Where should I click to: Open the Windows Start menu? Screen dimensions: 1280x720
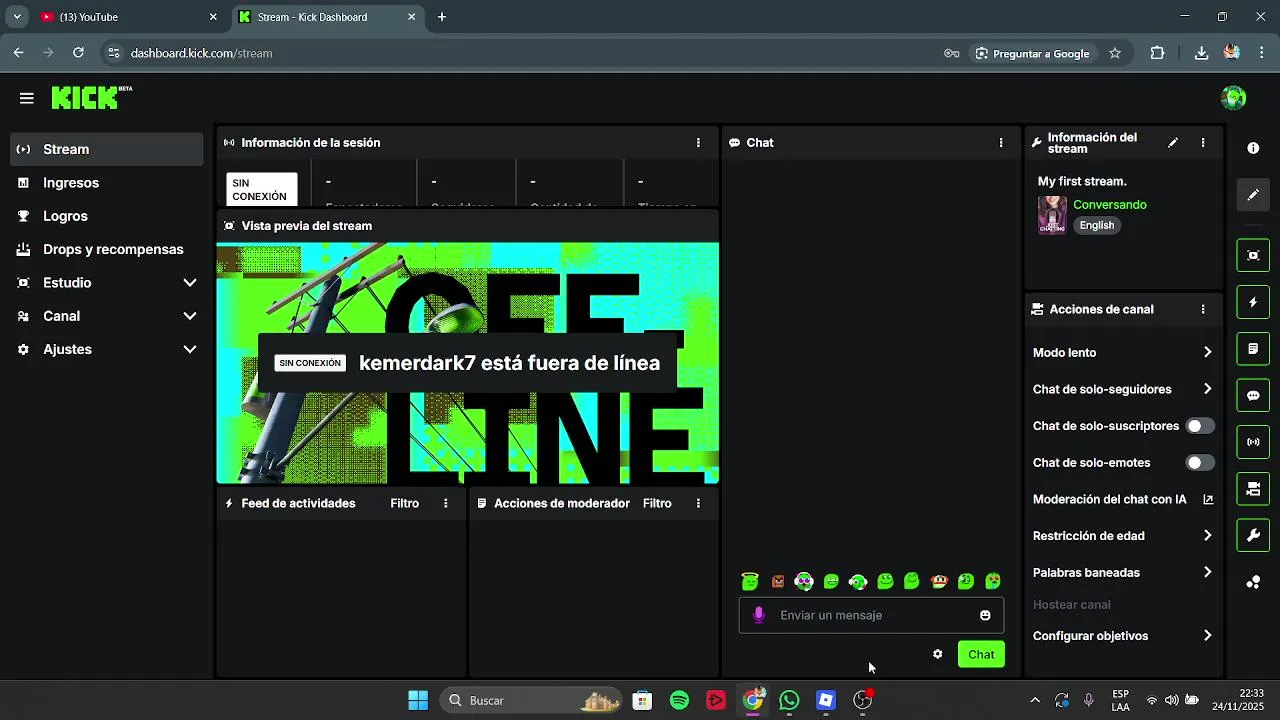point(418,701)
